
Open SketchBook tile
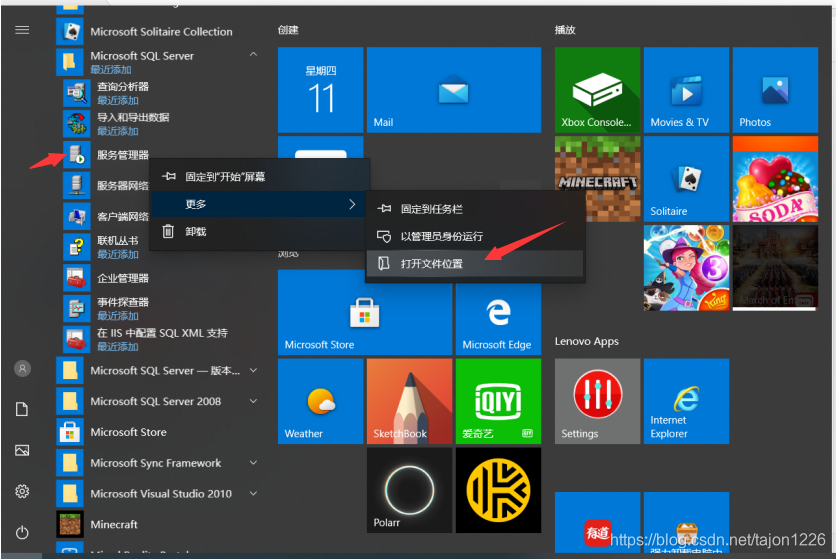409,401
